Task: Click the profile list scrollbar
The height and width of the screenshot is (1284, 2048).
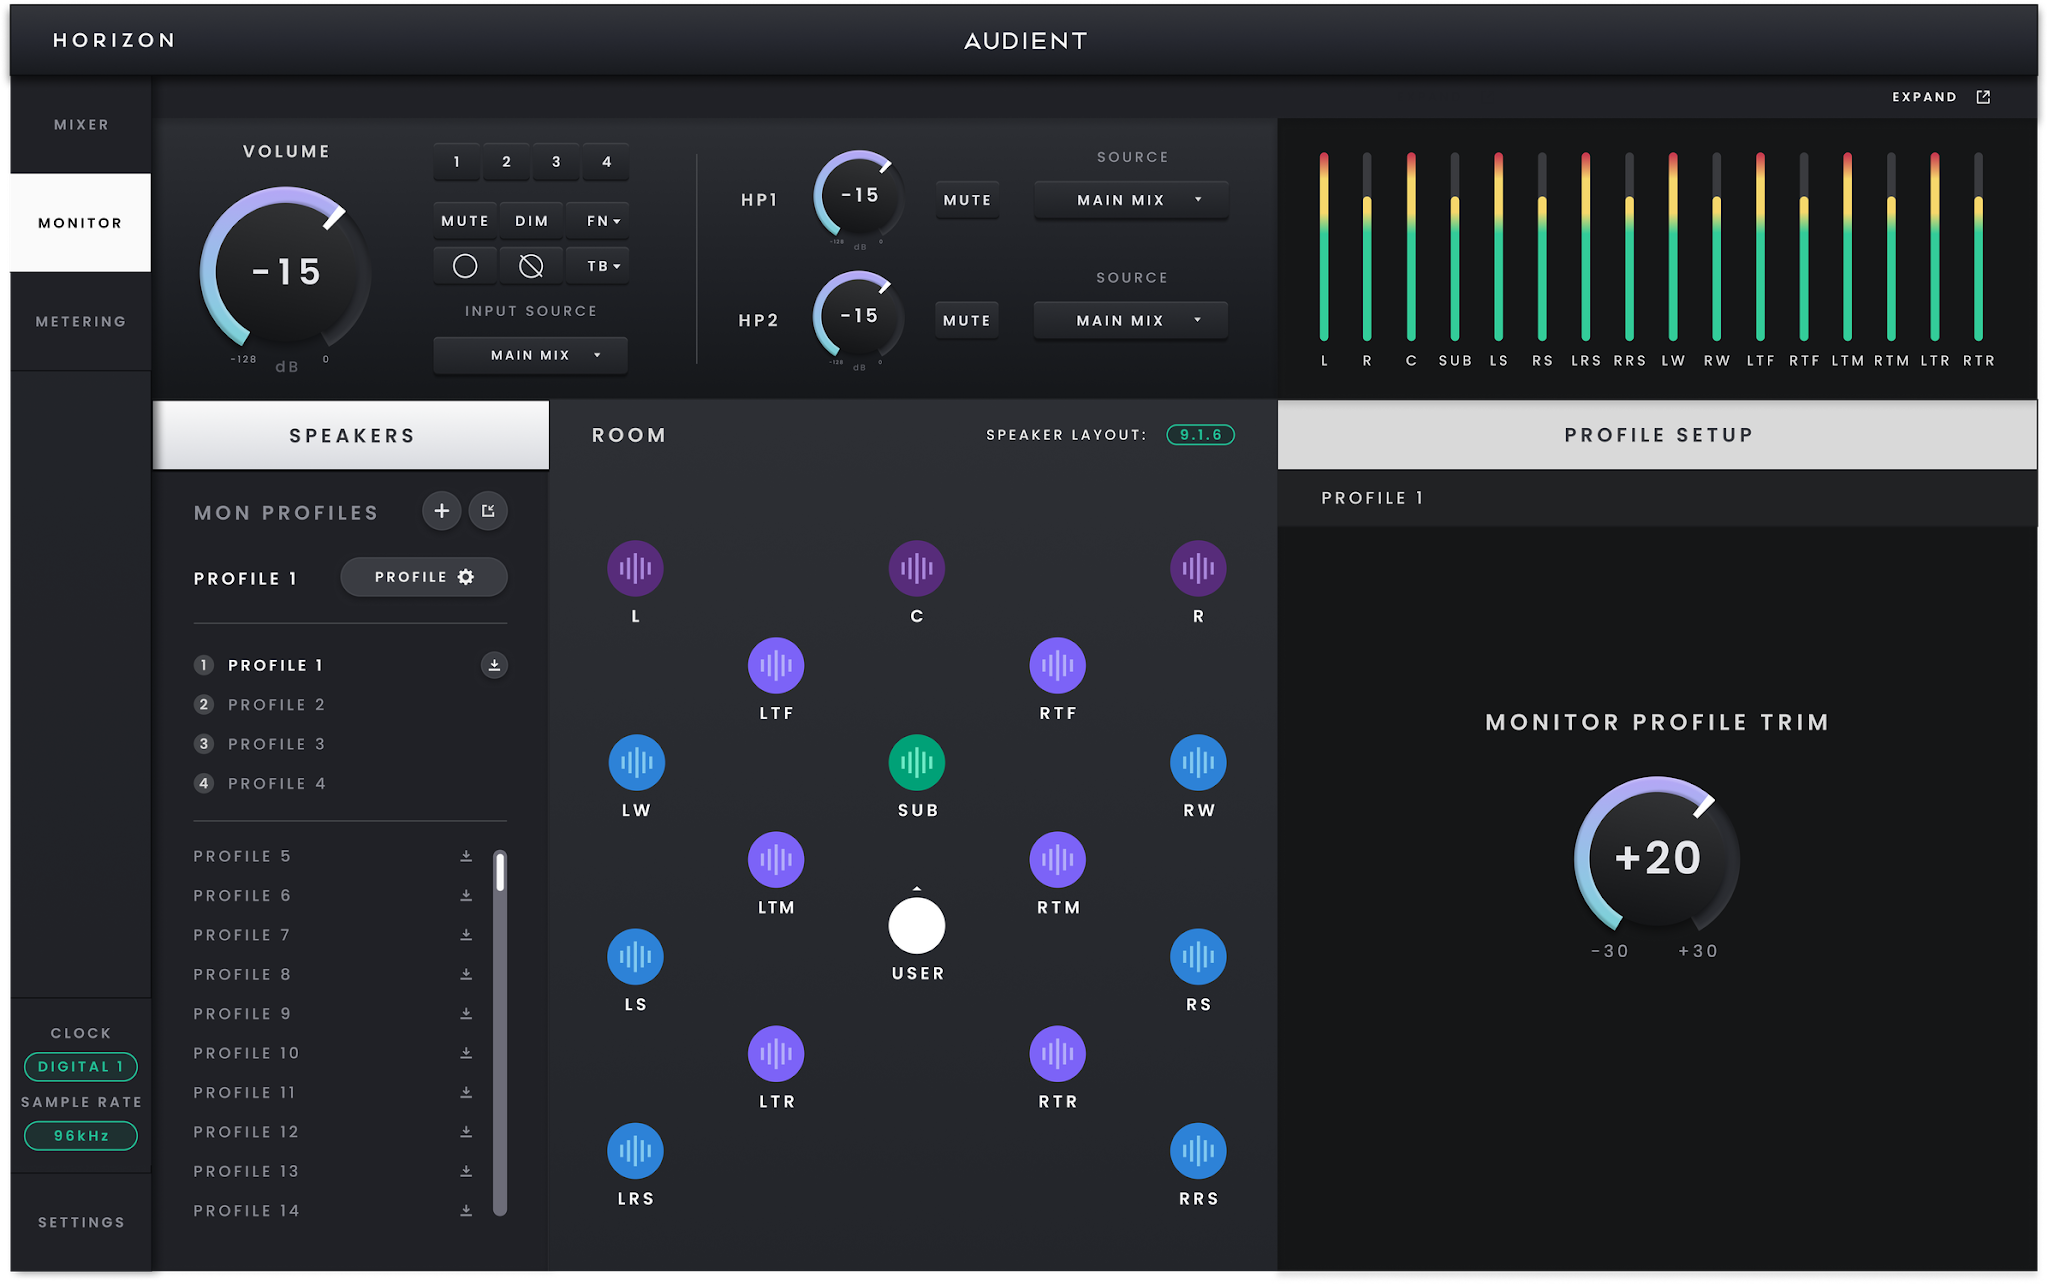Action: click(500, 1032)
